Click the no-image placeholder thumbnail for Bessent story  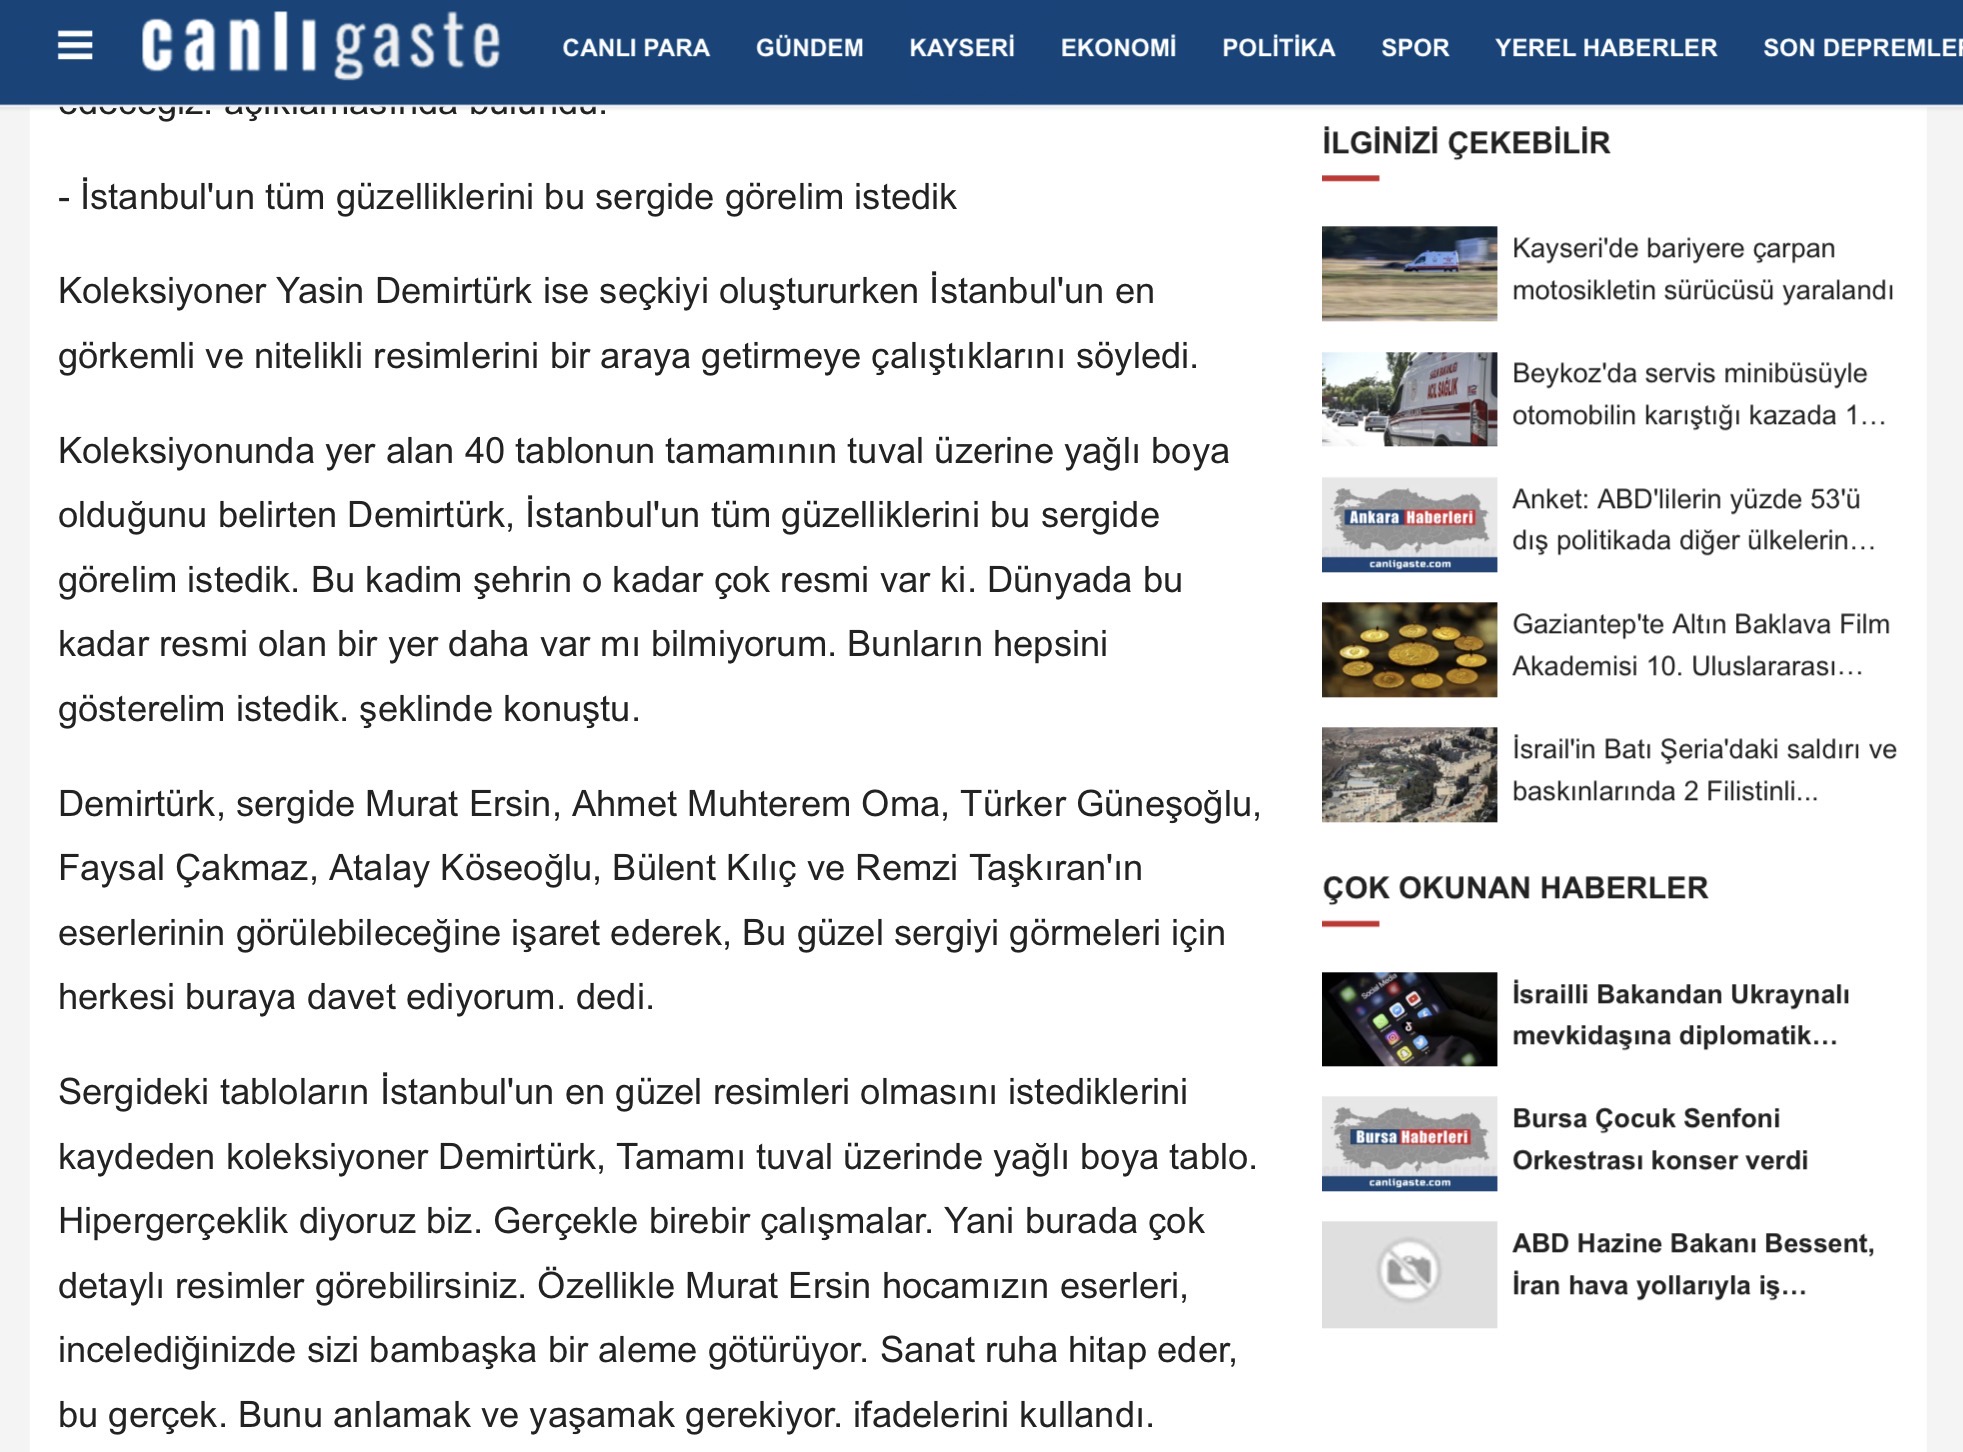1409,1274
